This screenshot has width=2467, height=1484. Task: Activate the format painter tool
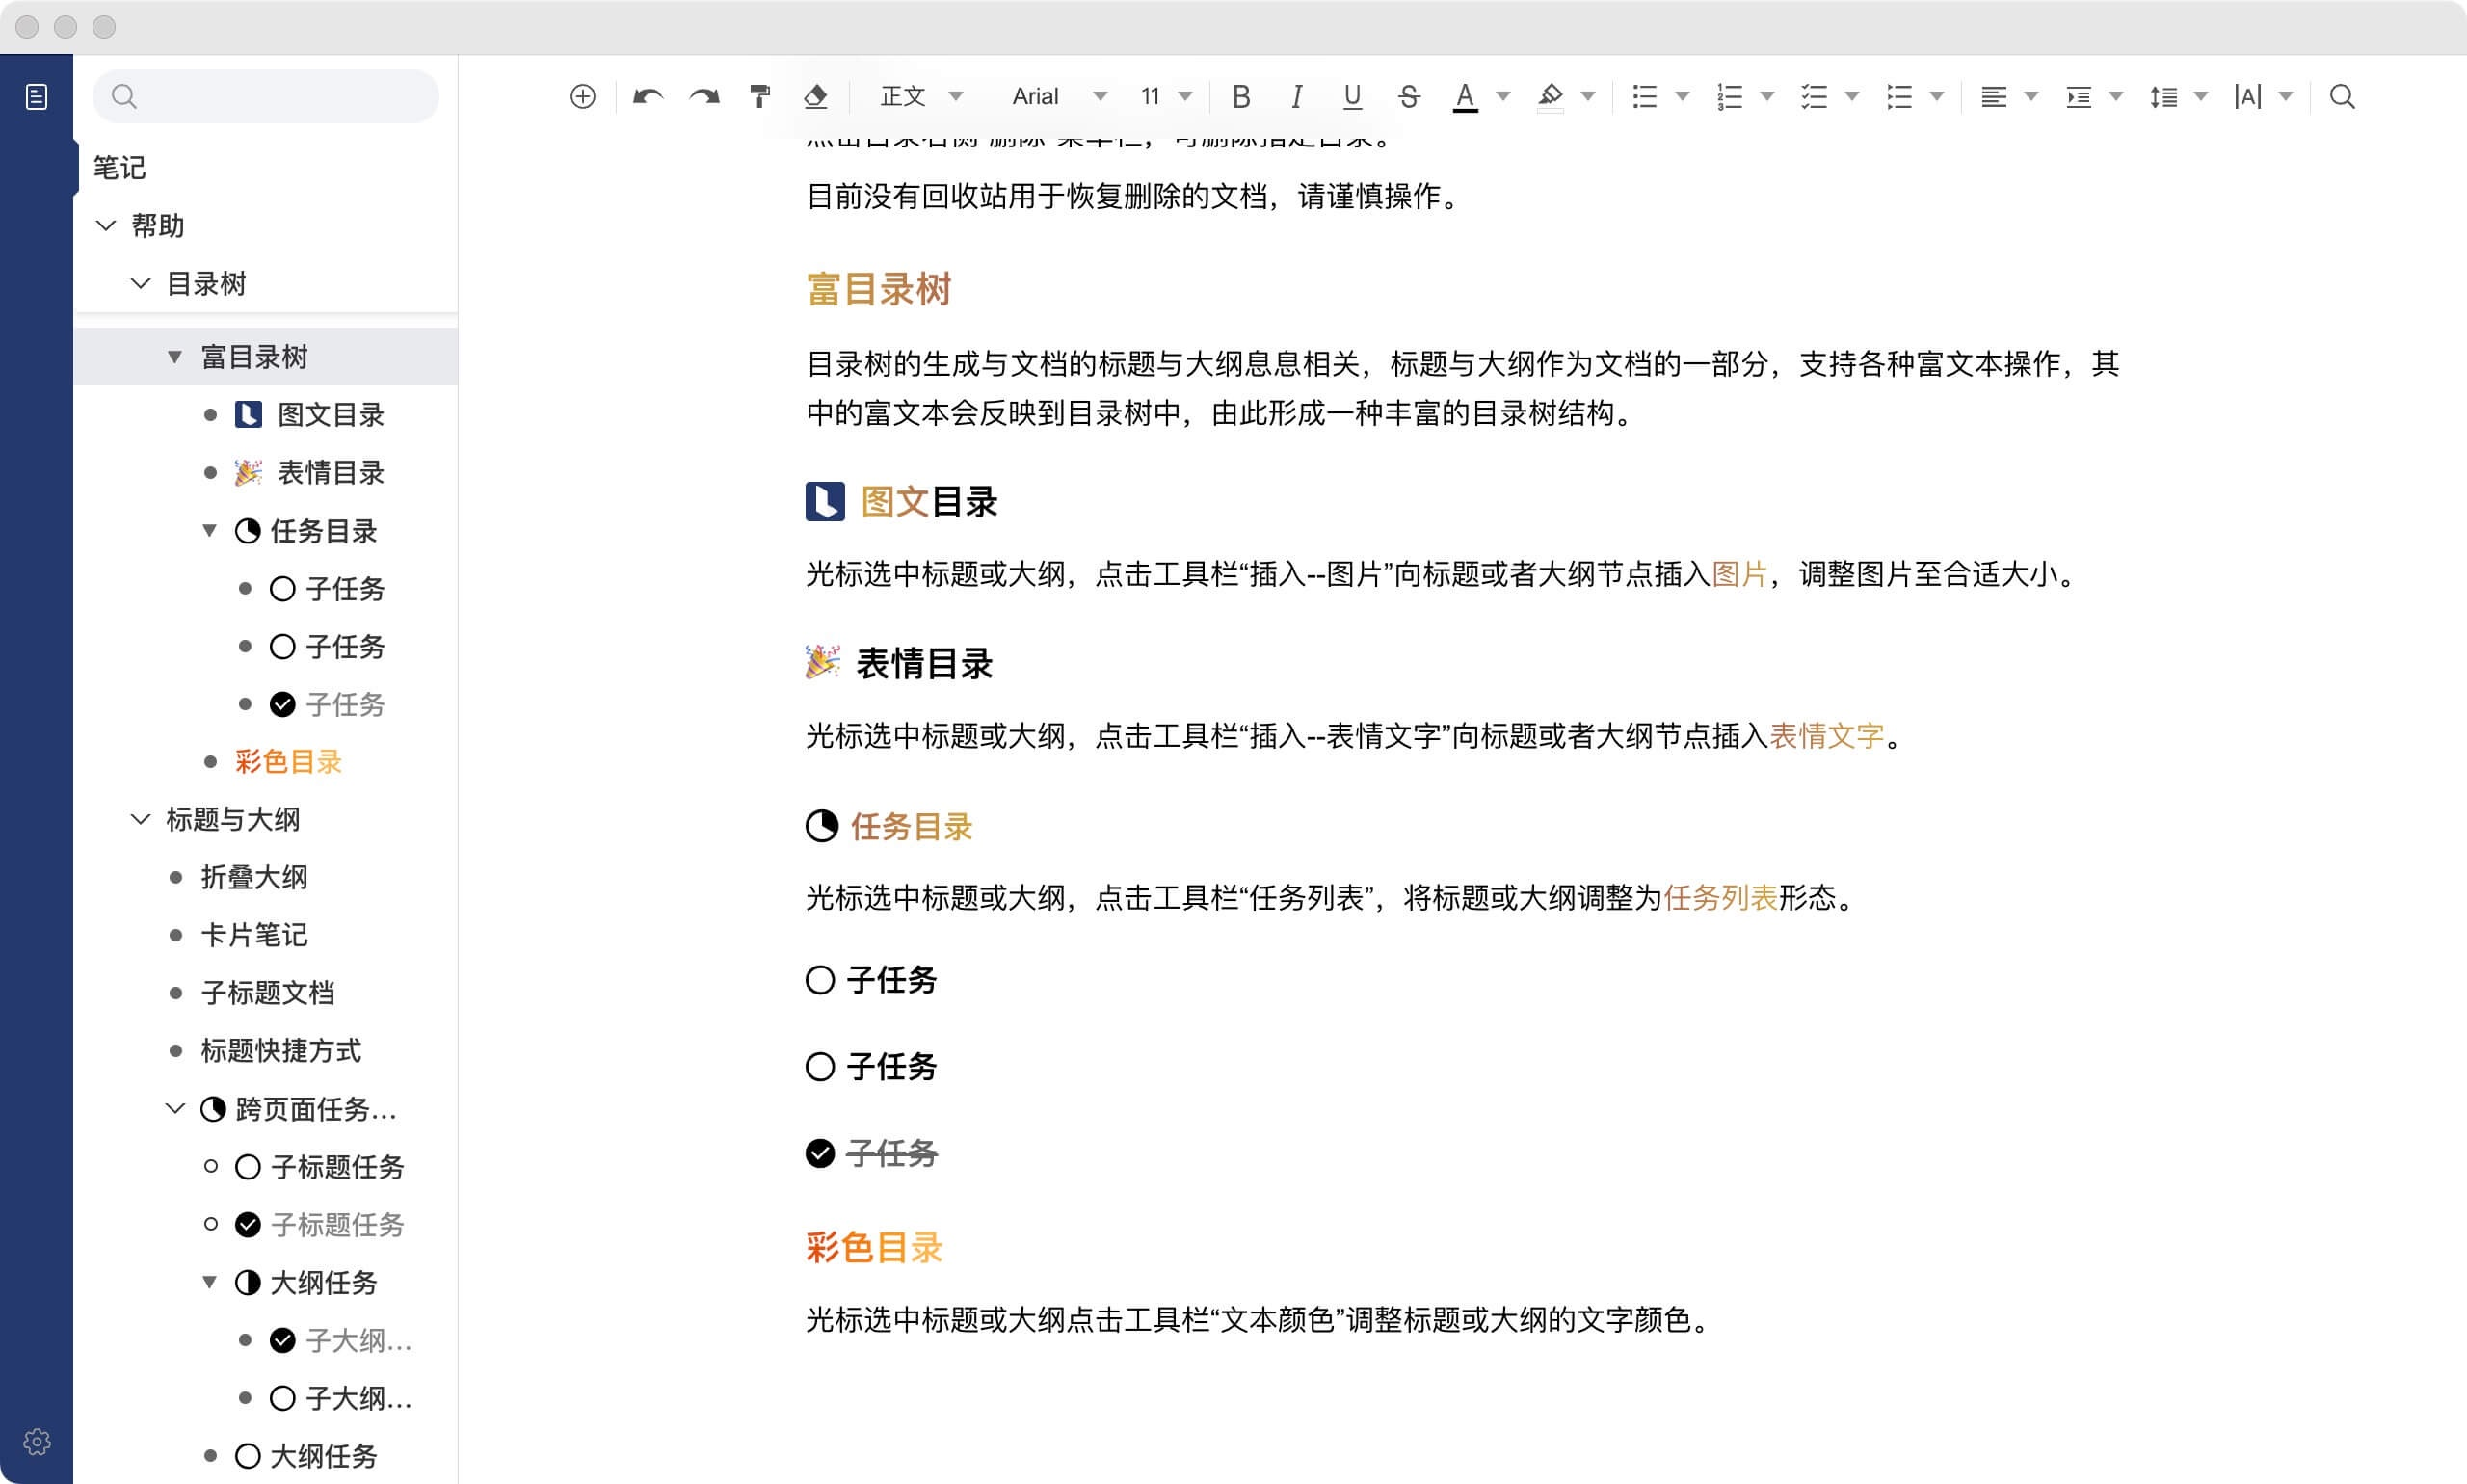(x=760, y=96)
